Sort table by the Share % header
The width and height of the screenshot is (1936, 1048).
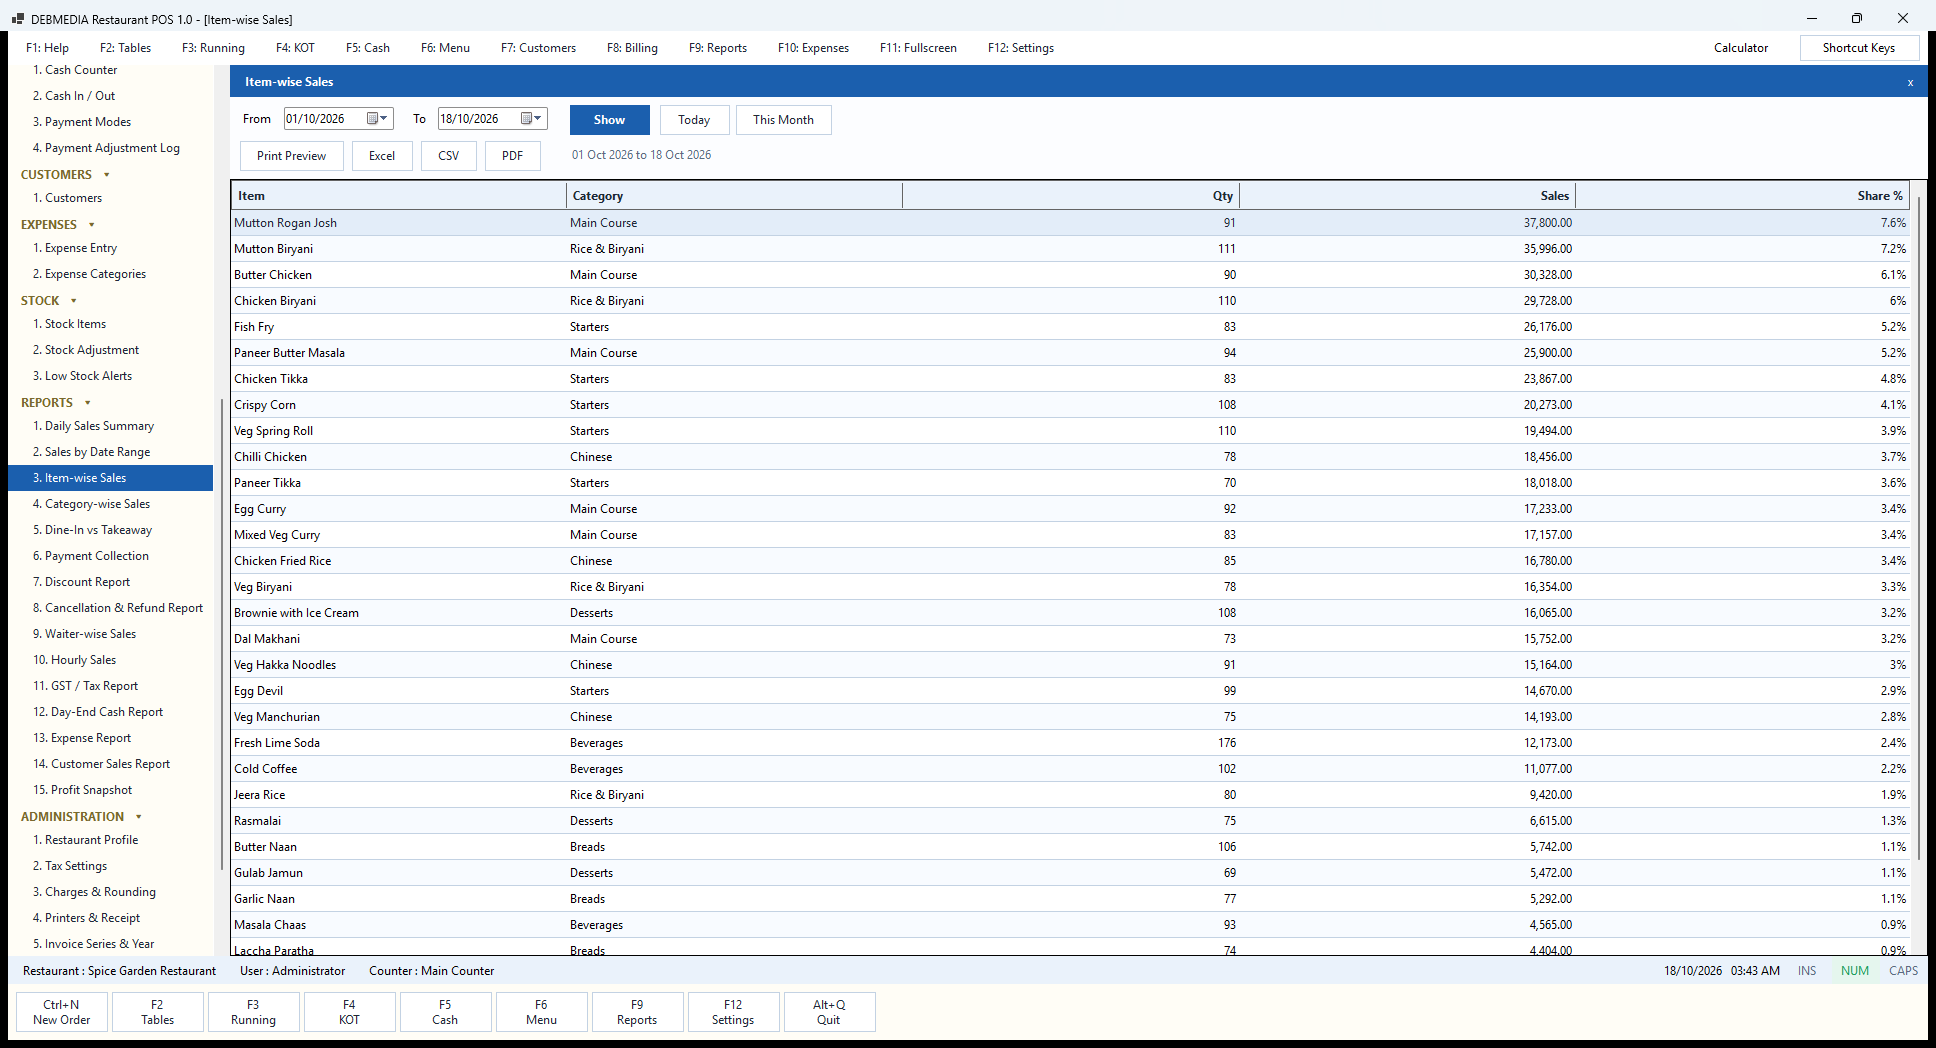click(1742, 196)
